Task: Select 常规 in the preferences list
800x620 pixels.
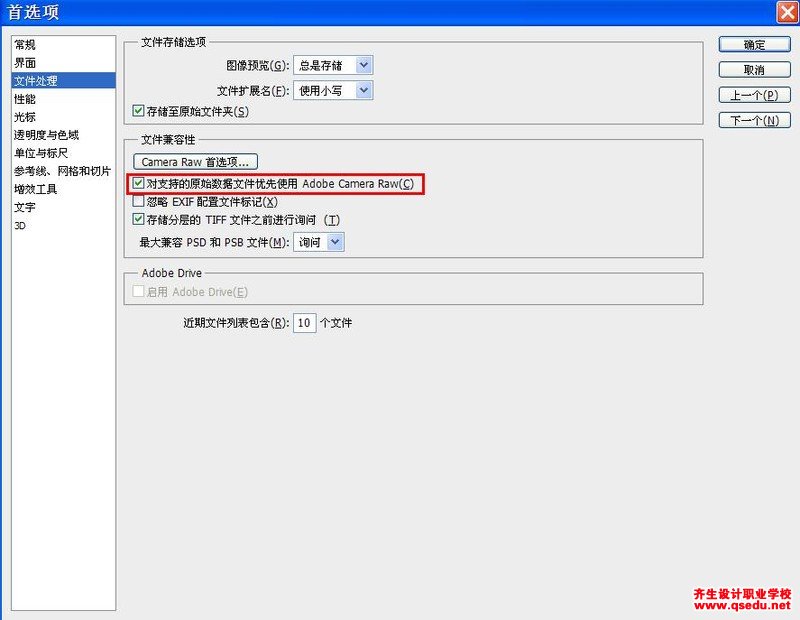Action: click(25, 45)
